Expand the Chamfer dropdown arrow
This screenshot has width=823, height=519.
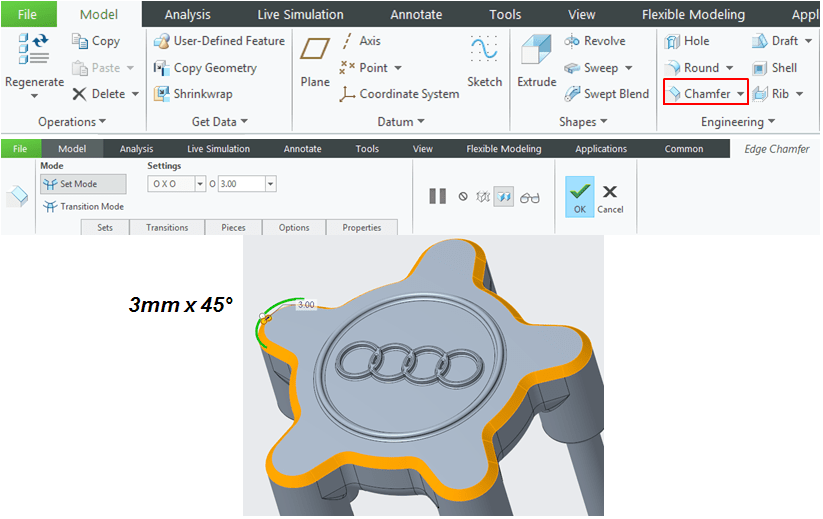[x=740, y=94]
